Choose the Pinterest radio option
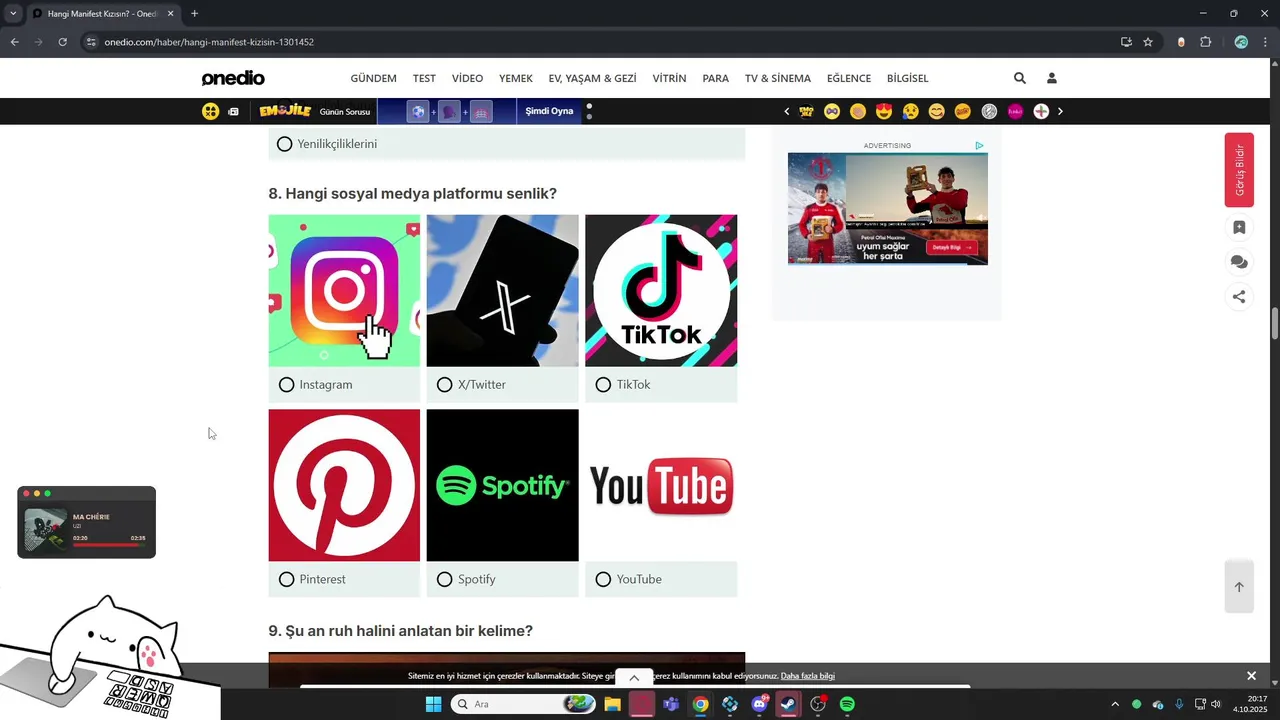This screenshot has width=1280, height=720. coord(287,579)
